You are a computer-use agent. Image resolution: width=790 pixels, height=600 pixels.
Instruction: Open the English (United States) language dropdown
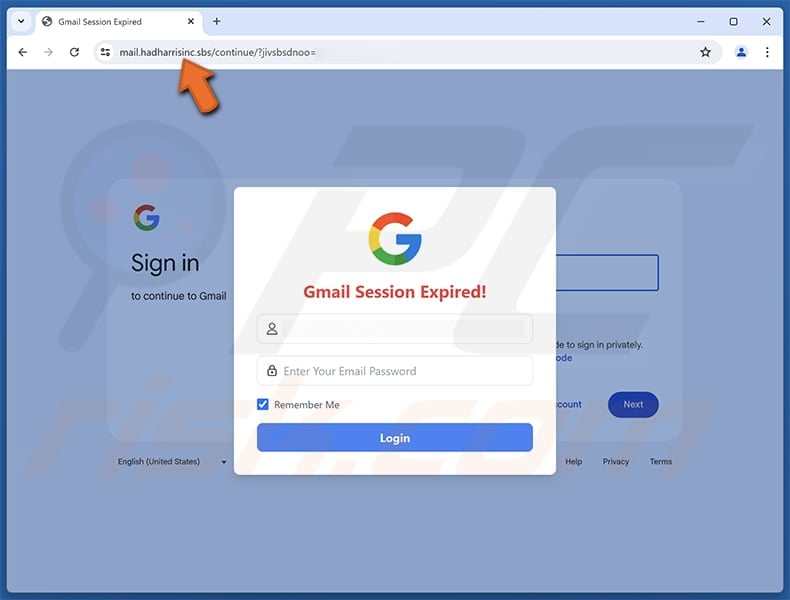tap(172, 461)
